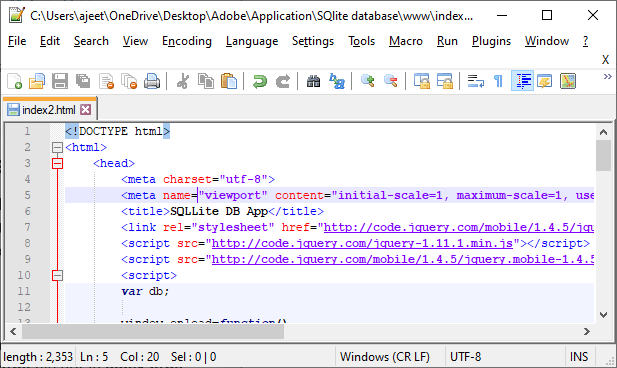Expand hidden toolbar icons chevron
Screen dimensions: 617x368
pyautogui.click(x=608, y=76)
